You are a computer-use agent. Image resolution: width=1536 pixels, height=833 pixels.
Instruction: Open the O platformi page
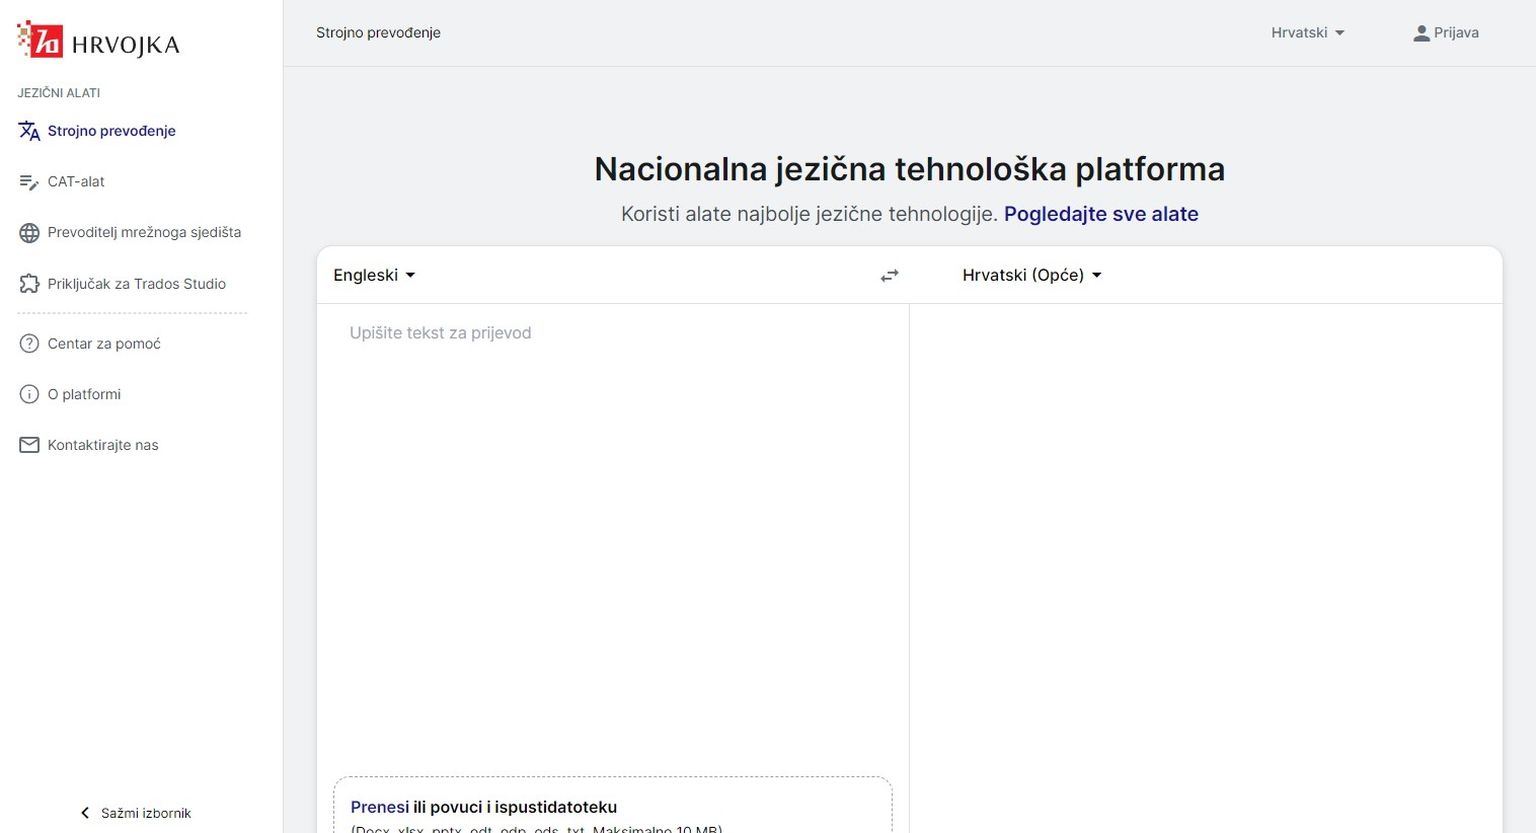[x=84, y=395]
